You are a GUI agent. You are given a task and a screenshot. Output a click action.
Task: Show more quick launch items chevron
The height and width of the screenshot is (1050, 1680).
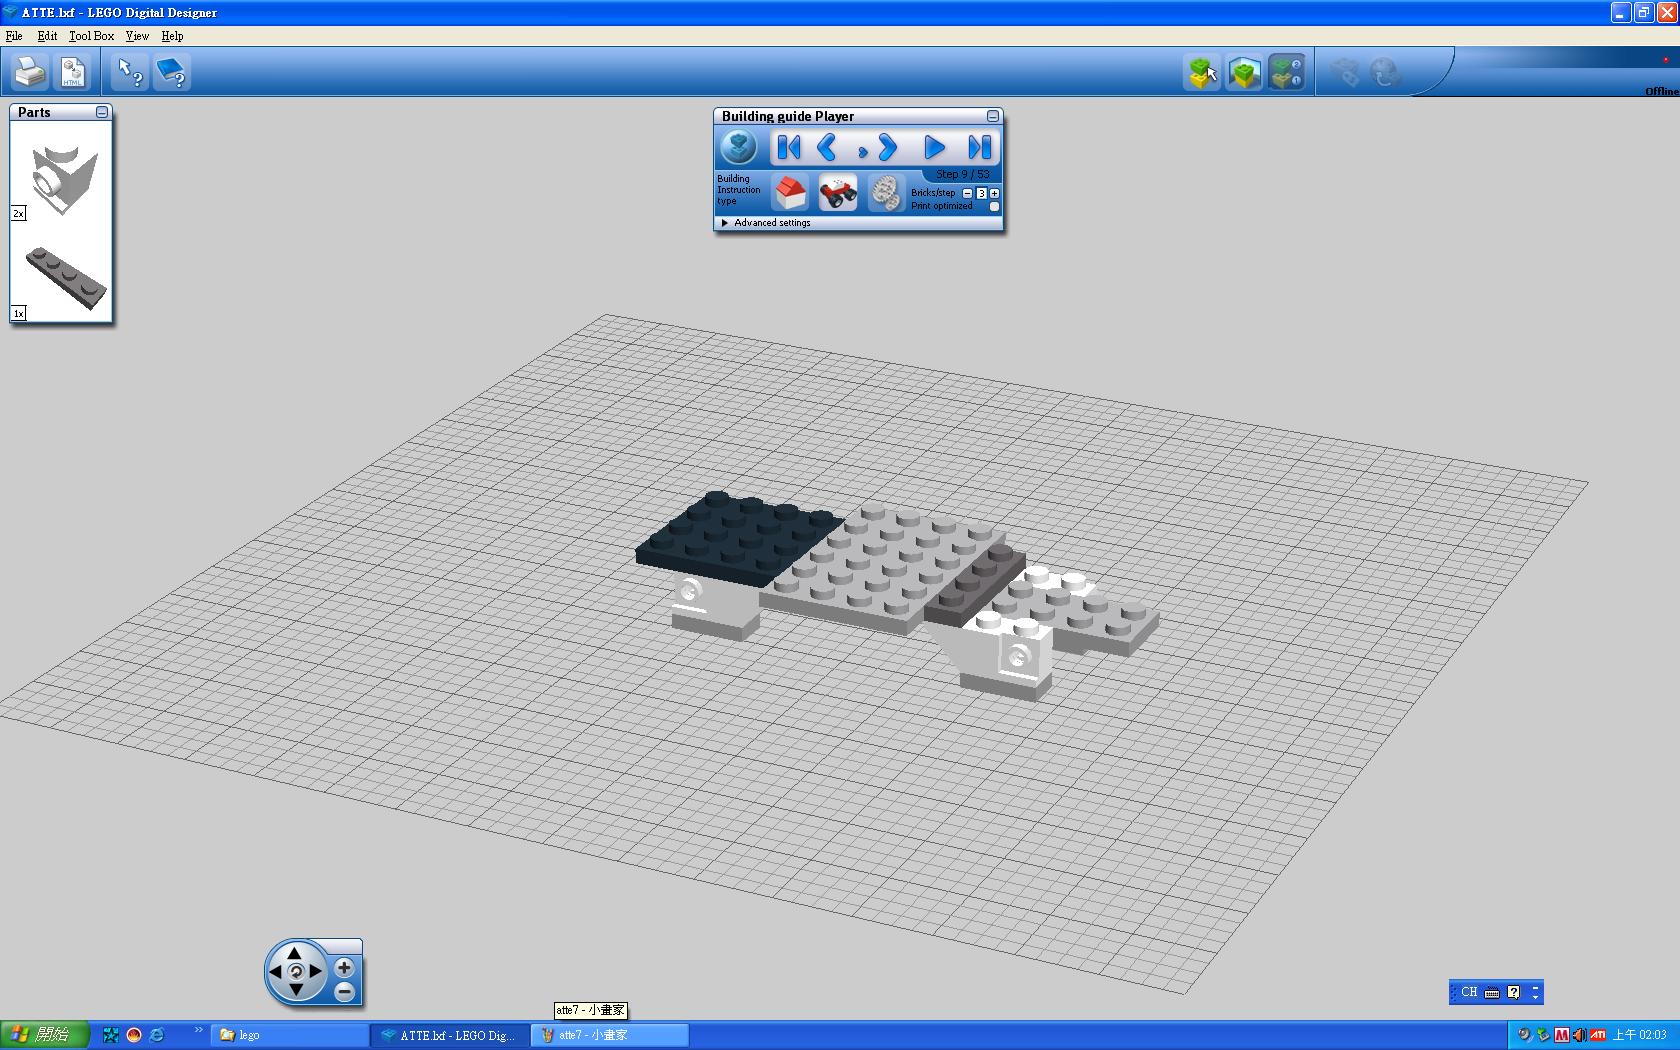(198, 1030)
